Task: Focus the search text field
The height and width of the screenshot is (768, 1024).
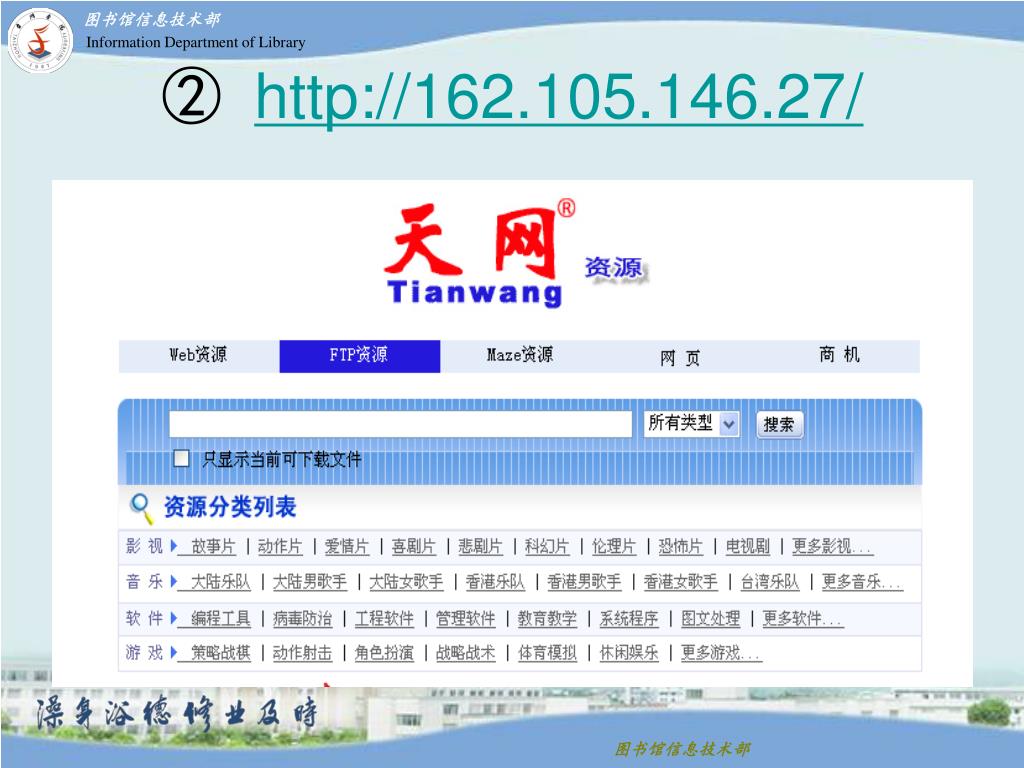Action: coord(400,424)
